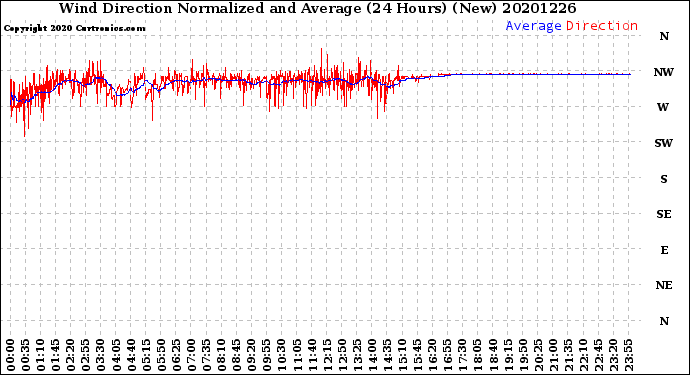Viewport: 690px width, 375px height.
Task: Select the 12:15 time axis label
Action: tap(327, 355)
